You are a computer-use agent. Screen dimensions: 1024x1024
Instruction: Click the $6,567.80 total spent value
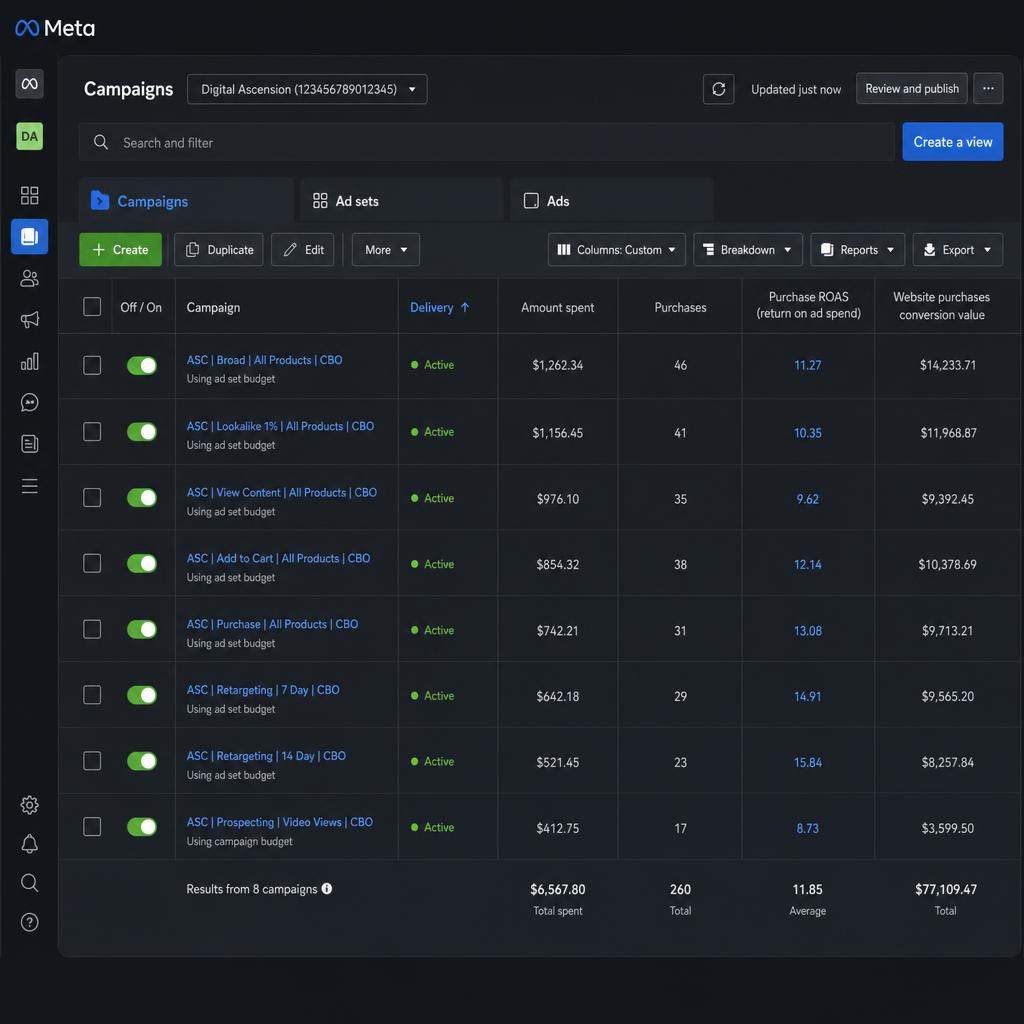click(x=557, y=889)
